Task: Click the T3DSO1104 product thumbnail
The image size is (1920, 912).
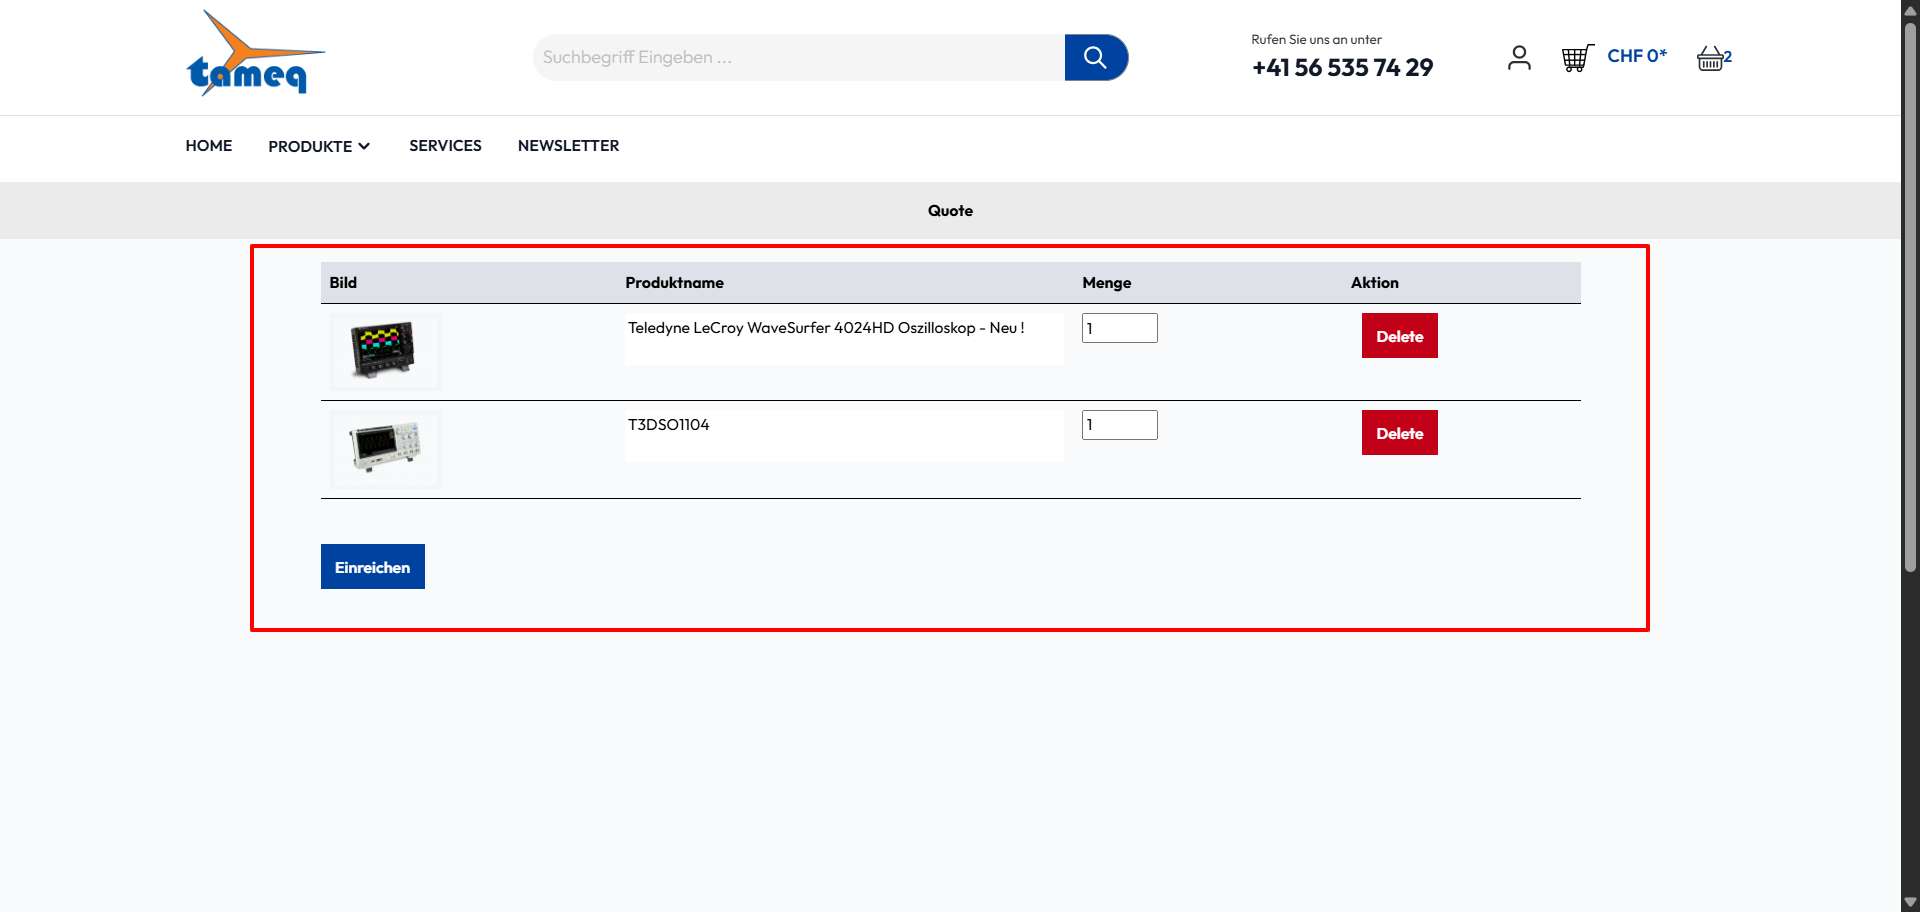Action: pyautogui.click(x=385, y=448)
